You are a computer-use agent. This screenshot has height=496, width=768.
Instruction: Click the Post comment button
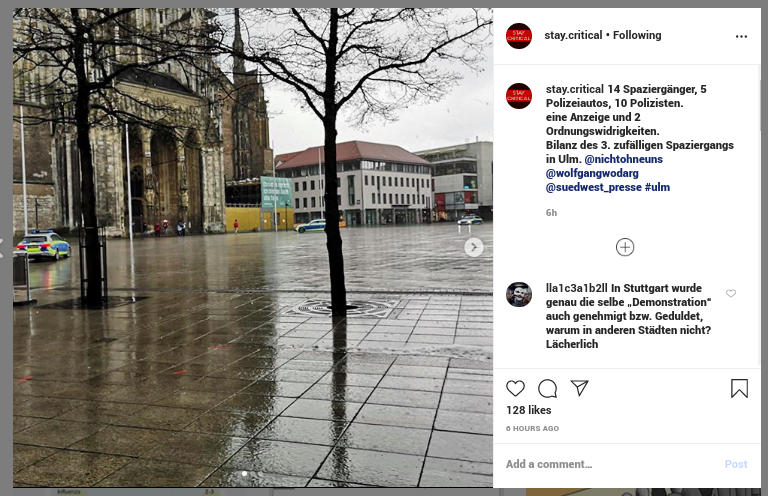point(736,464)
